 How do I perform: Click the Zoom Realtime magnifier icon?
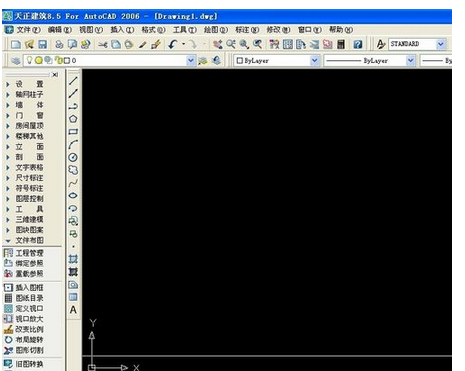click(231, 44)
